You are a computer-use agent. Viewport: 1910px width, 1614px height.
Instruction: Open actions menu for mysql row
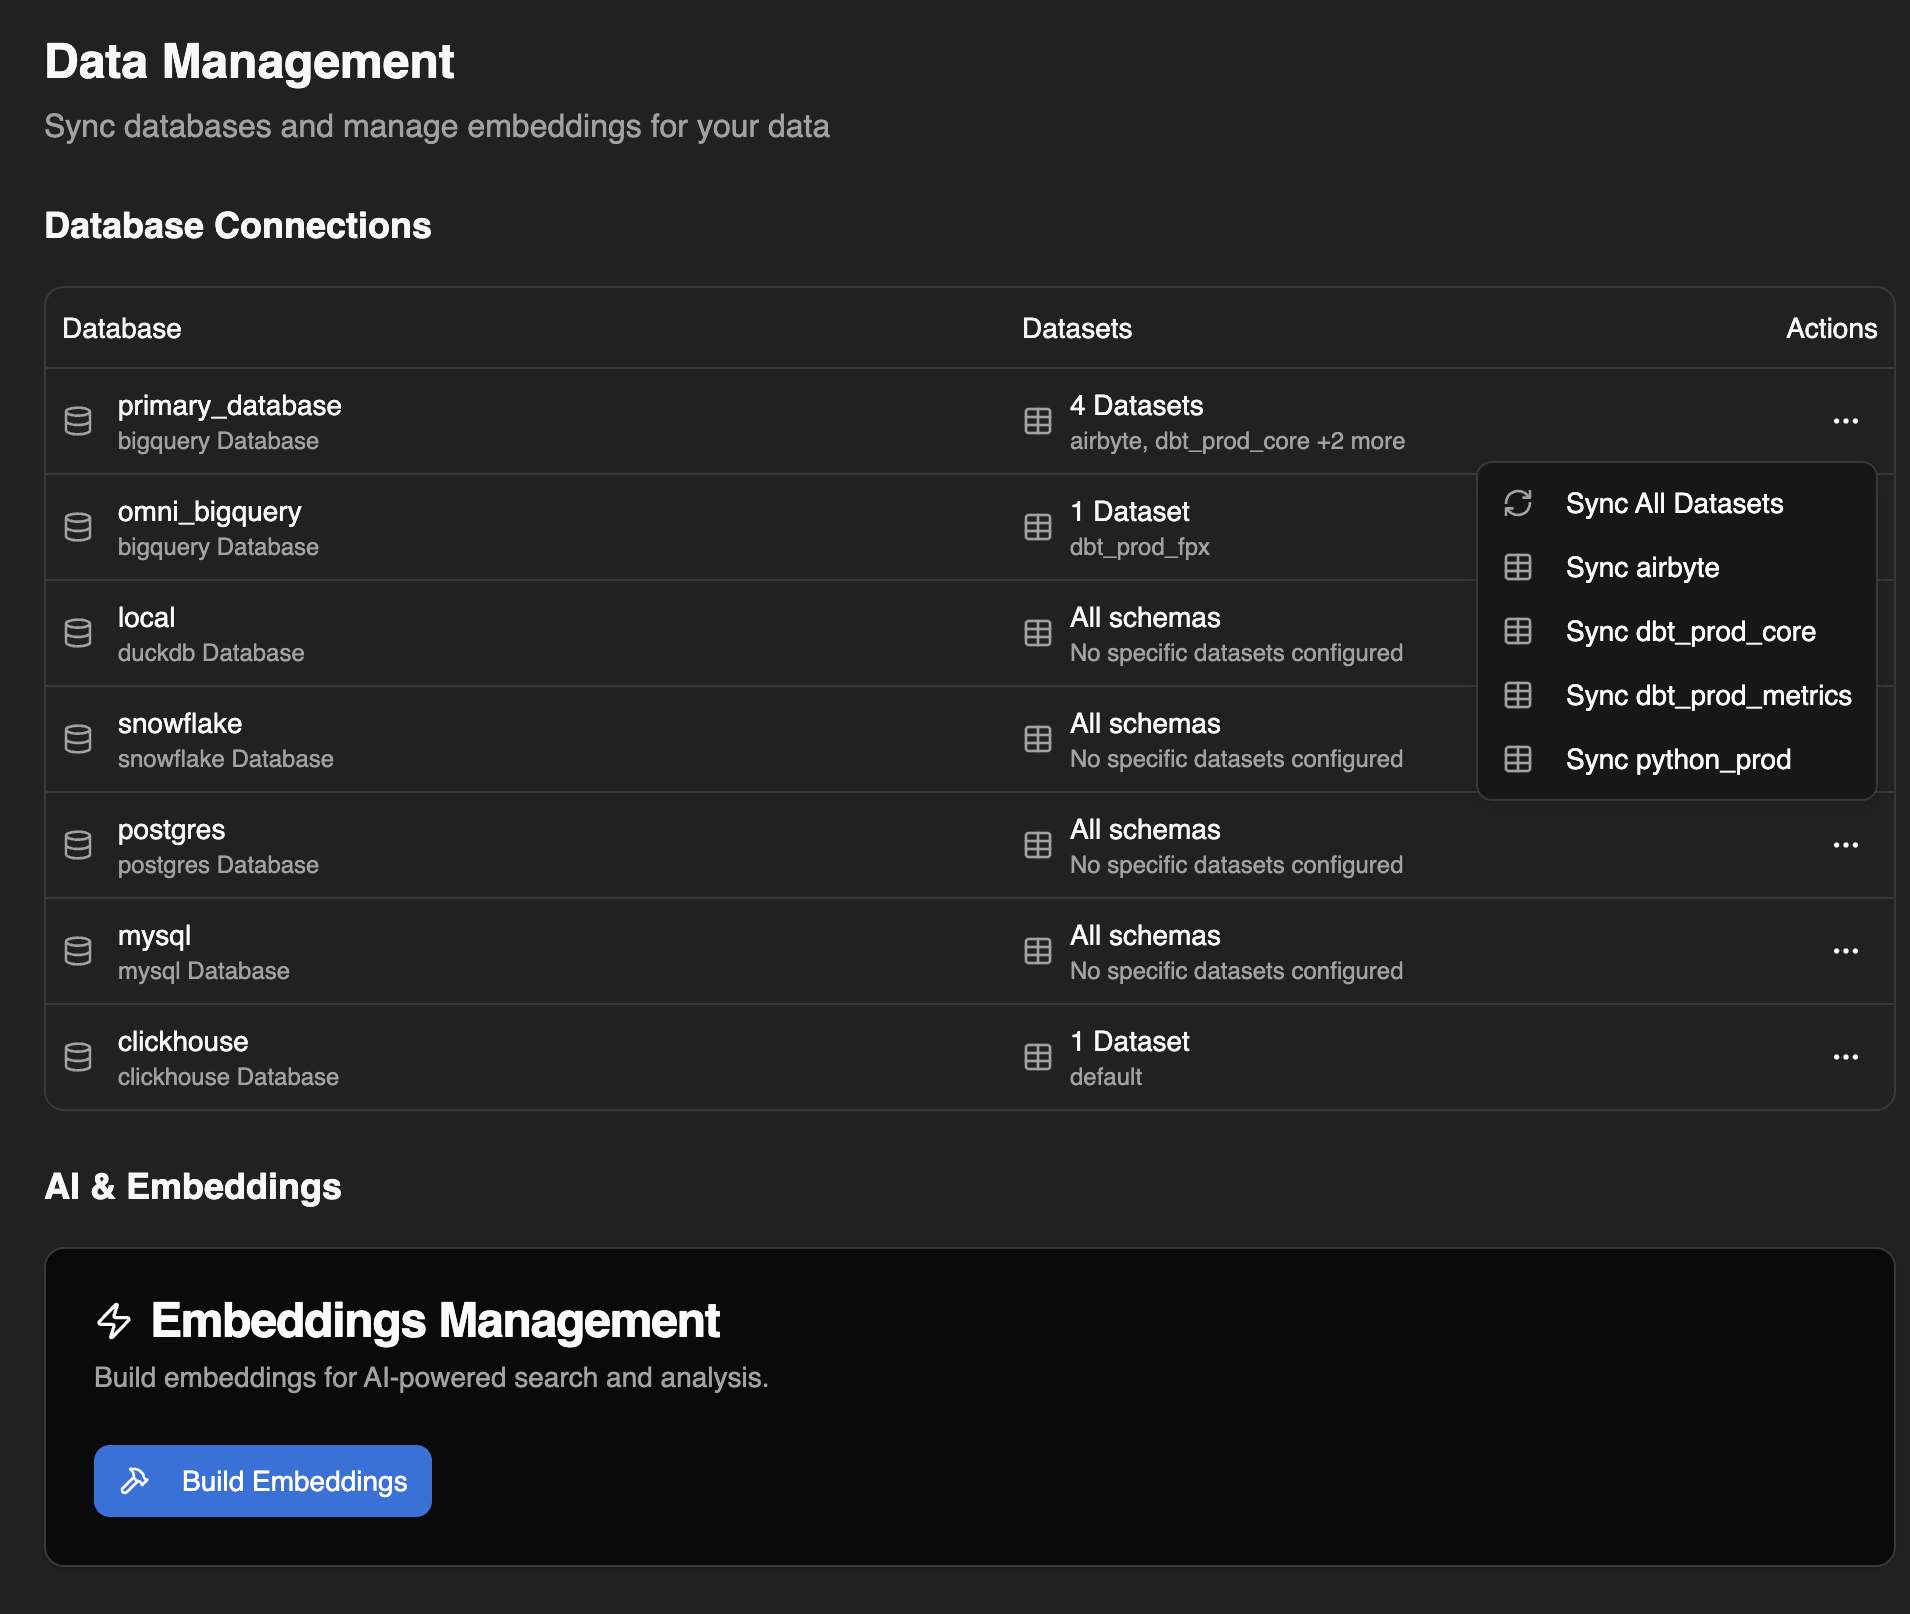tap(1845, 951)
